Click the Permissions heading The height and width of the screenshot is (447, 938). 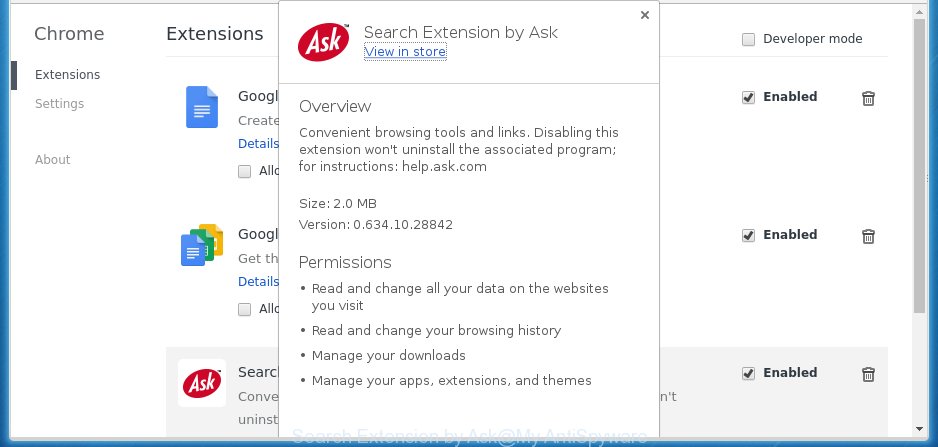pyautogui.click(x=345, y=263)
